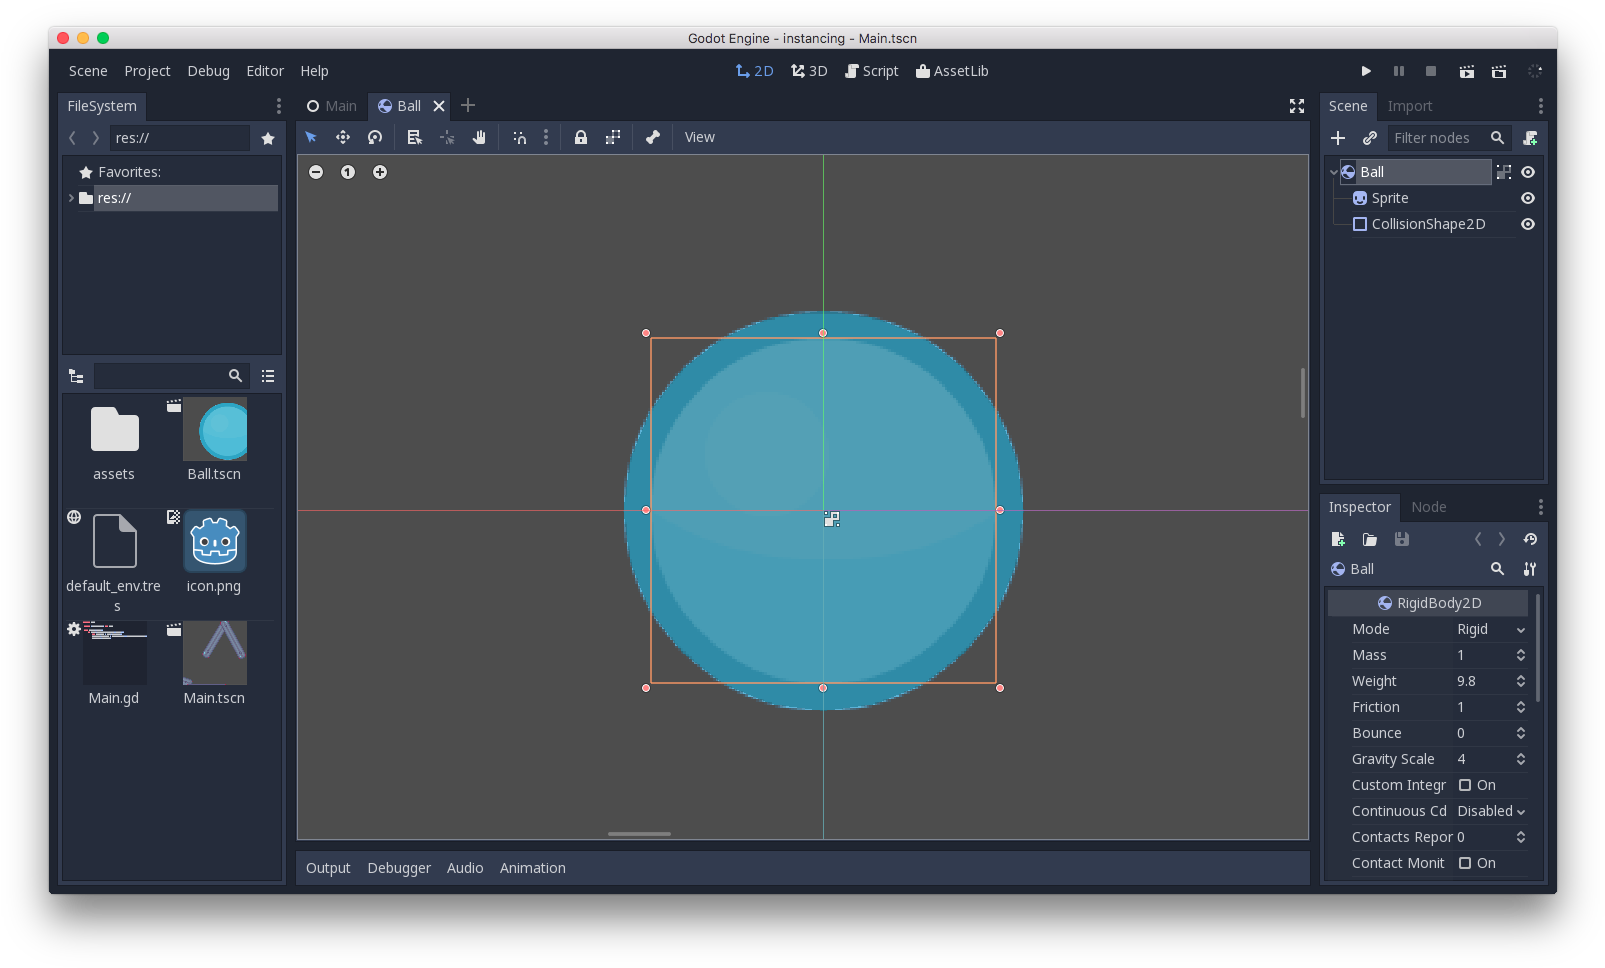Viewport: 1605px width, 968px height.
Task: Toggle visibility of CollisionShape2D node
Action: click(x=1528, y=224)
